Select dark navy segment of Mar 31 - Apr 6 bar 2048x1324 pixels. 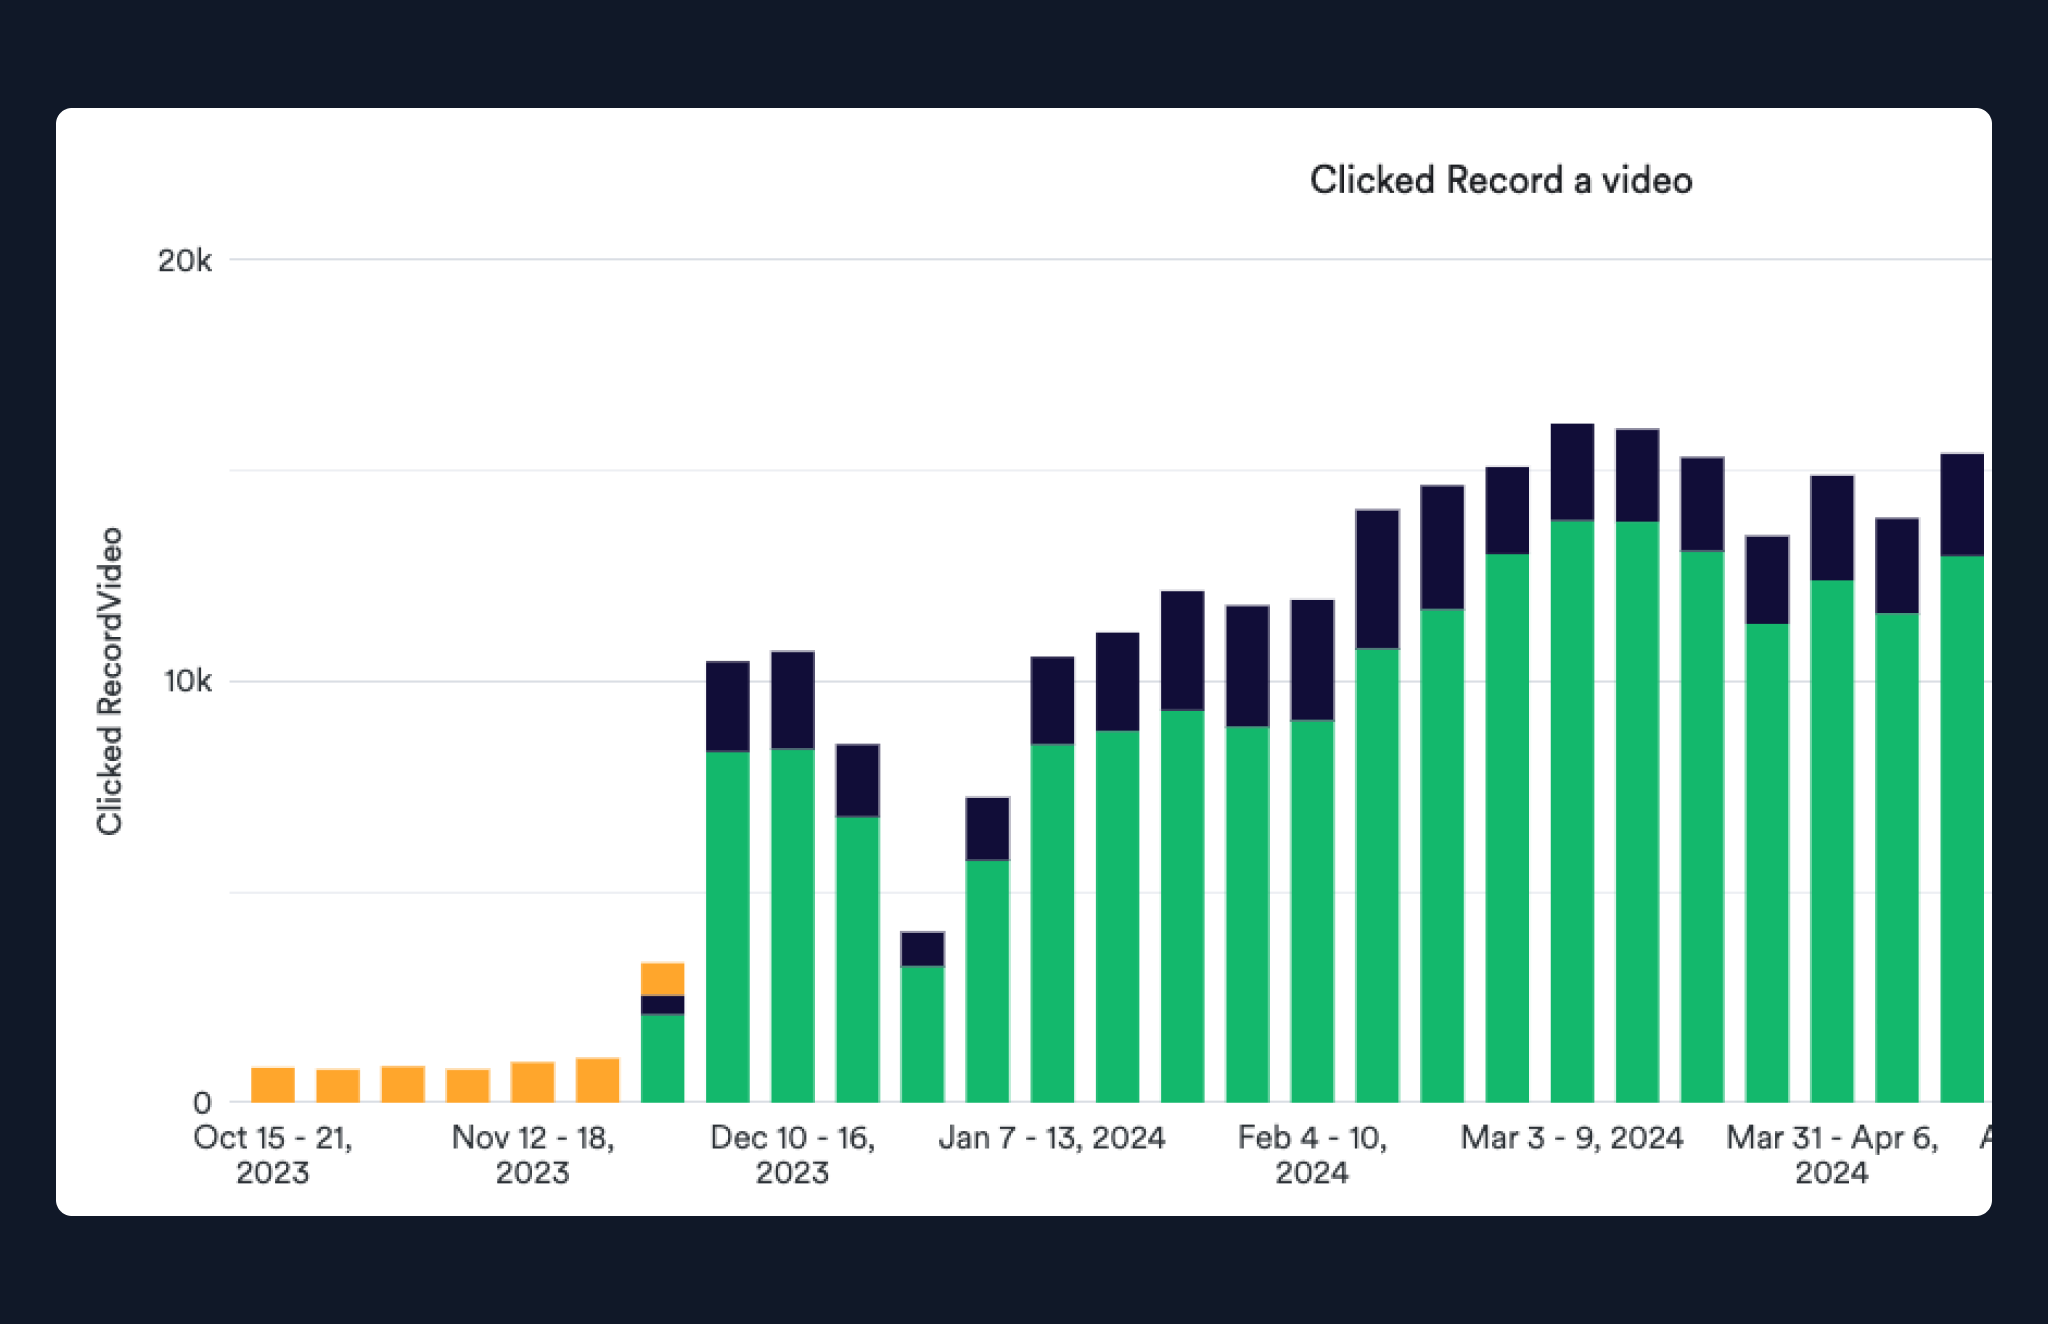coord(1832,528)
